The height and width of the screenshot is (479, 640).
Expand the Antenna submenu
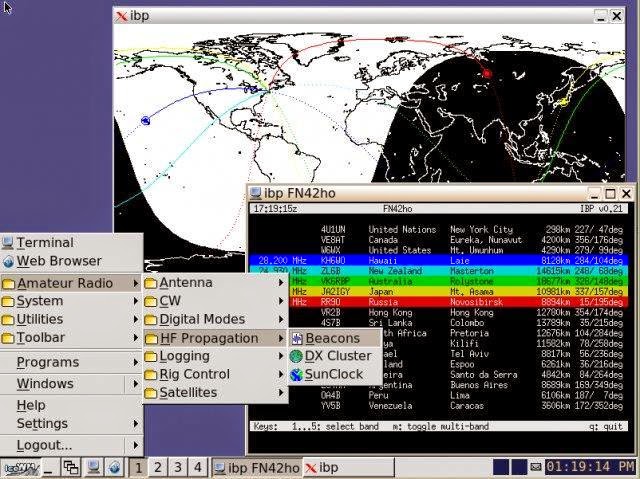(215, 283)
